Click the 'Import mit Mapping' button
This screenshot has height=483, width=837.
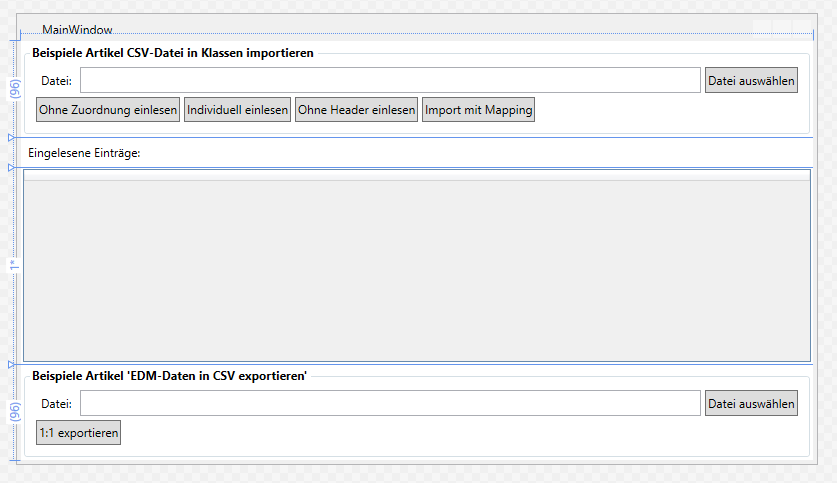pos(478,110)
